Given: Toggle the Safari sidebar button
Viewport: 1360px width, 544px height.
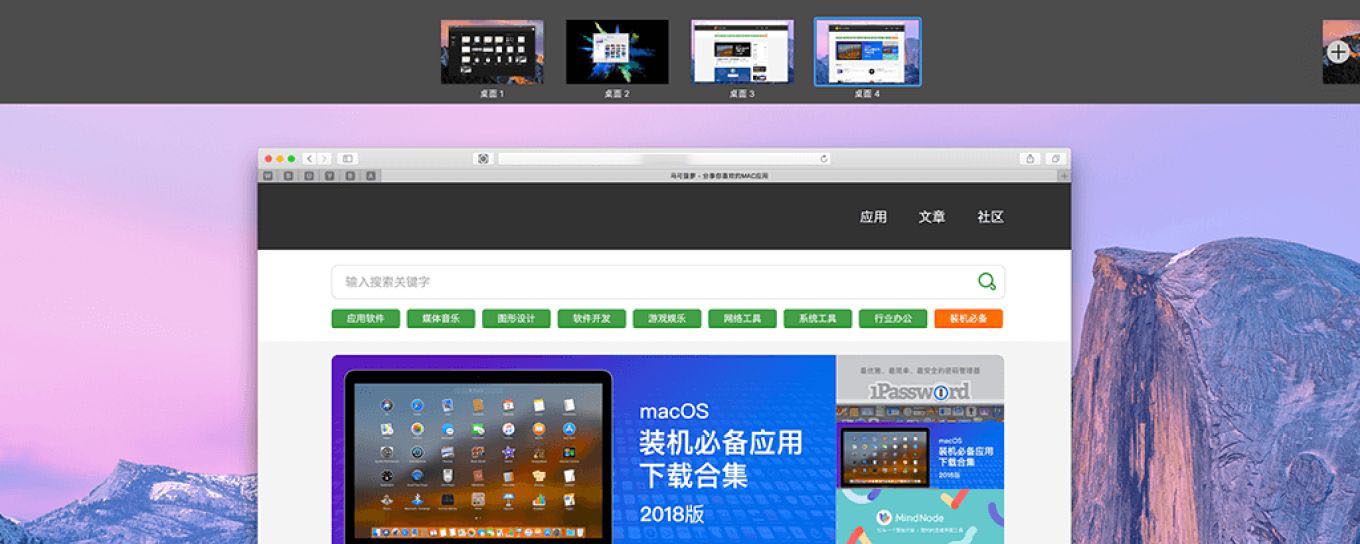Looking at the screenshot, I should (x=347, y=158).
